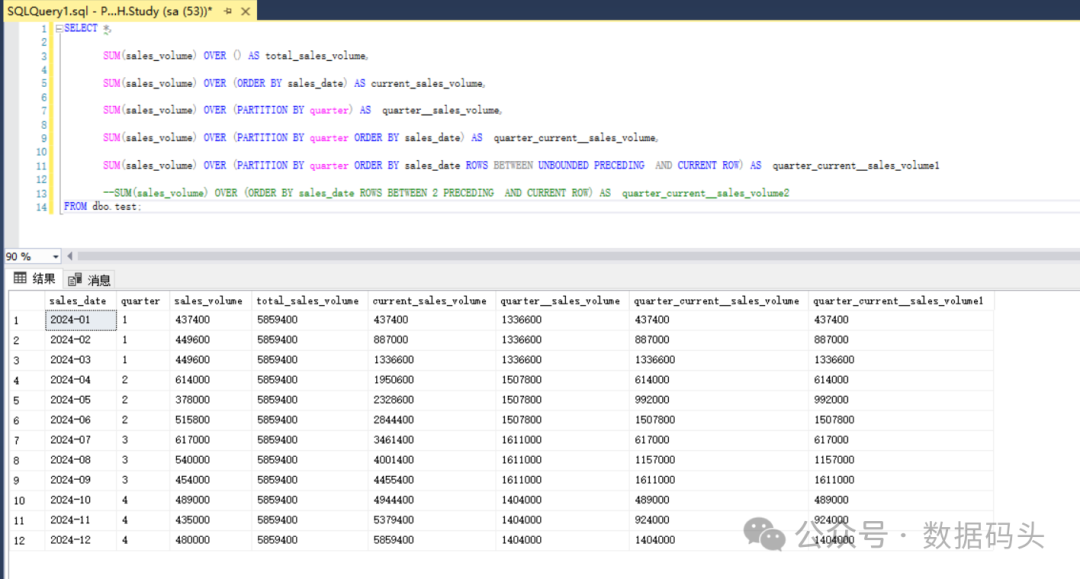Close the SQLQuery1.sql query tab
This screenshot has width=1080, height=579.
click(x=245, y=11)
